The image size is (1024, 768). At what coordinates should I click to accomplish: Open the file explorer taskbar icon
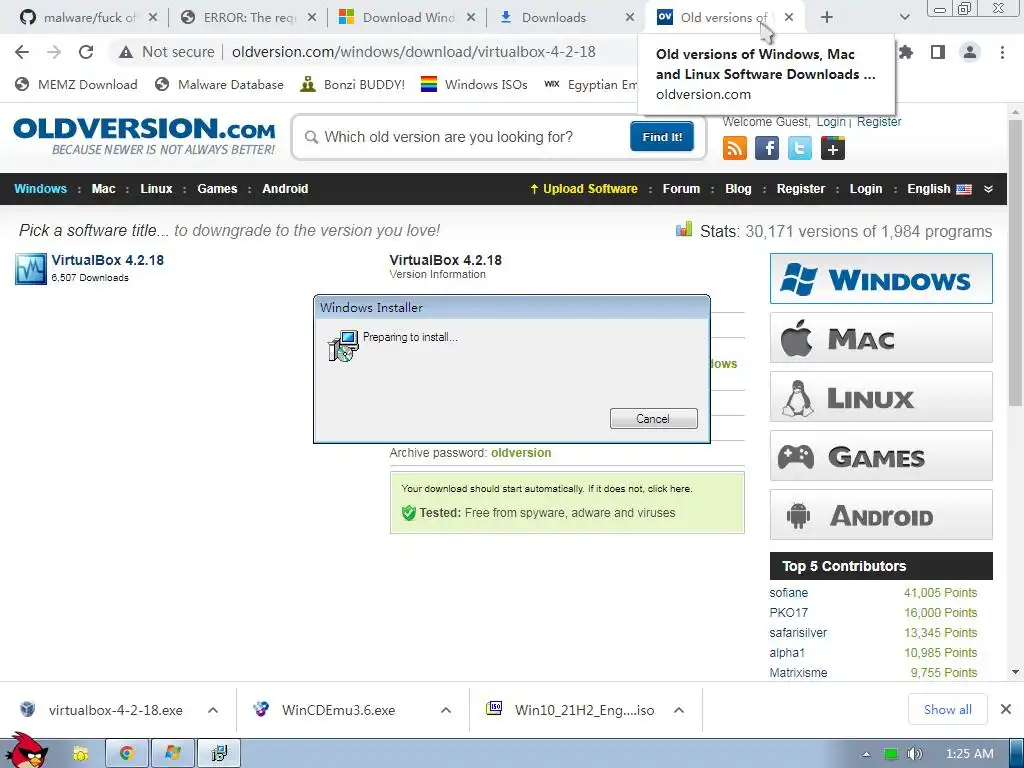click(81, 754)
